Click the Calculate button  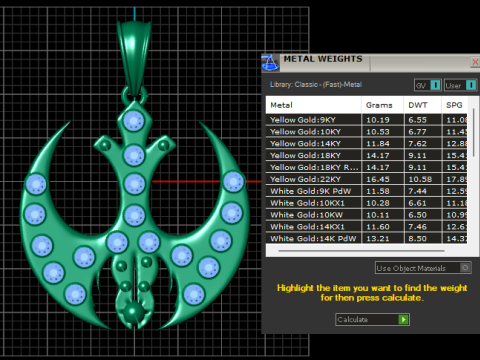(372, 319)
